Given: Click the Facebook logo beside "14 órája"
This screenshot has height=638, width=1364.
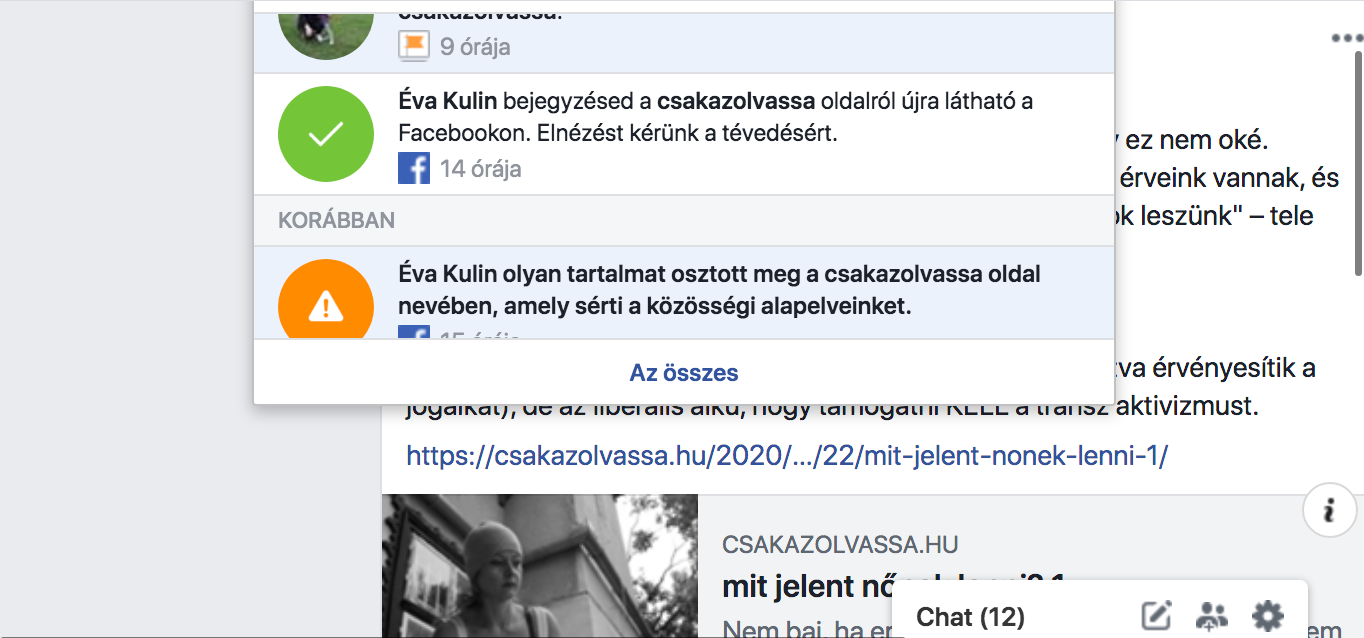Looking at the screenshot, I should point(413,168).
